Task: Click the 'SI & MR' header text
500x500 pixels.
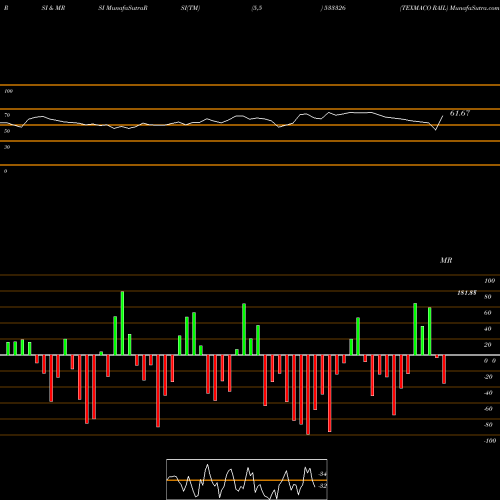Action: point(53,8)
